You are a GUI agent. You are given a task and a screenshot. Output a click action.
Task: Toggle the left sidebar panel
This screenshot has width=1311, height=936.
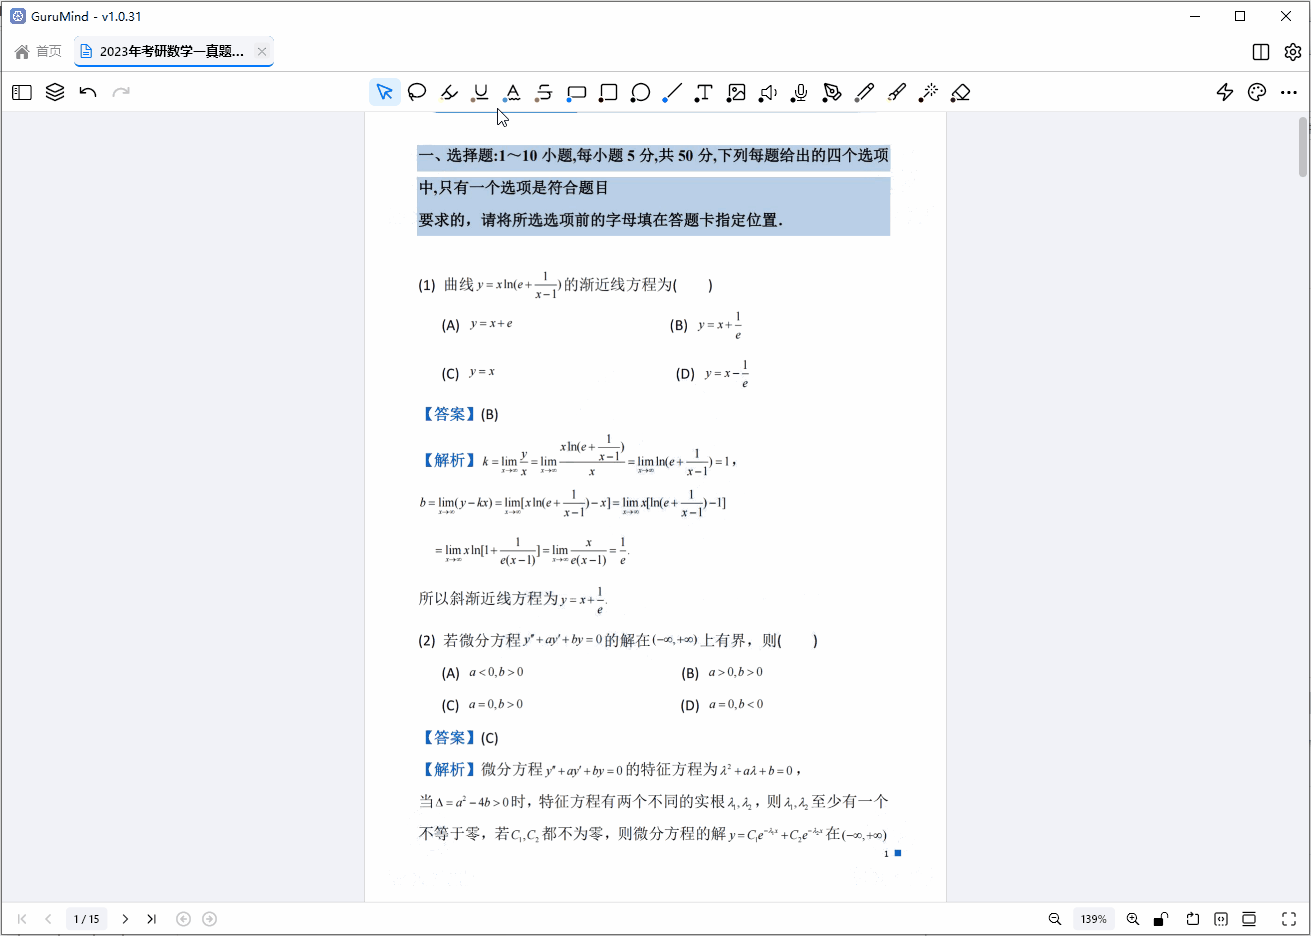point(22,92)
